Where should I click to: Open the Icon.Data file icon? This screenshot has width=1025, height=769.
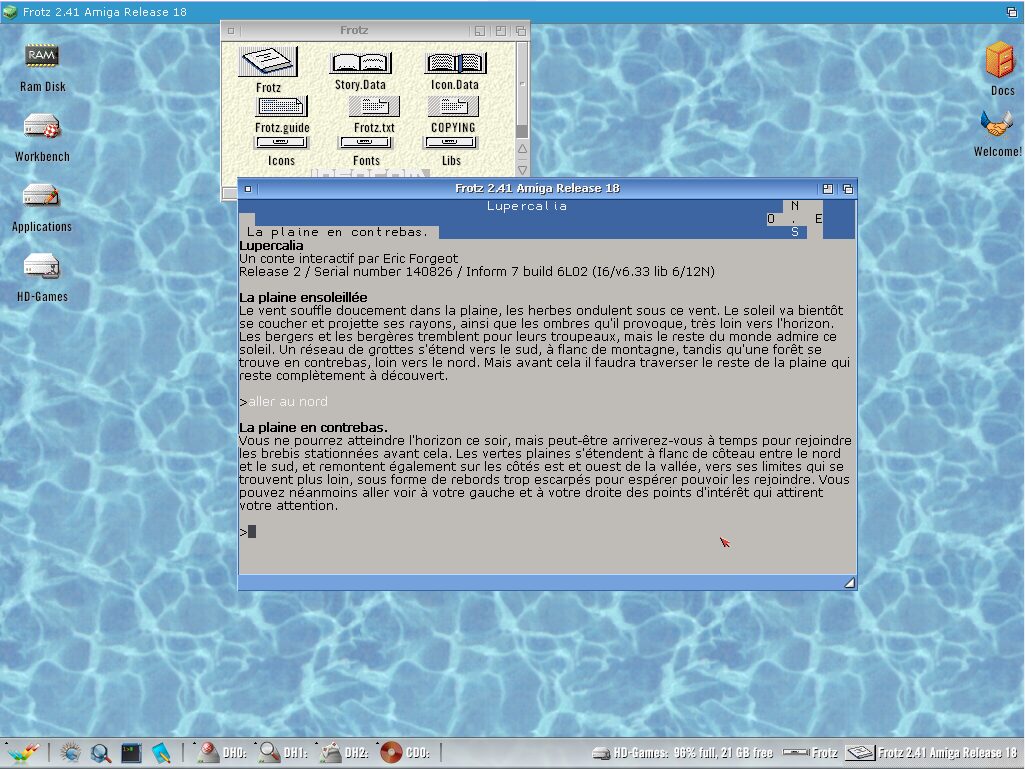(455, 64)
